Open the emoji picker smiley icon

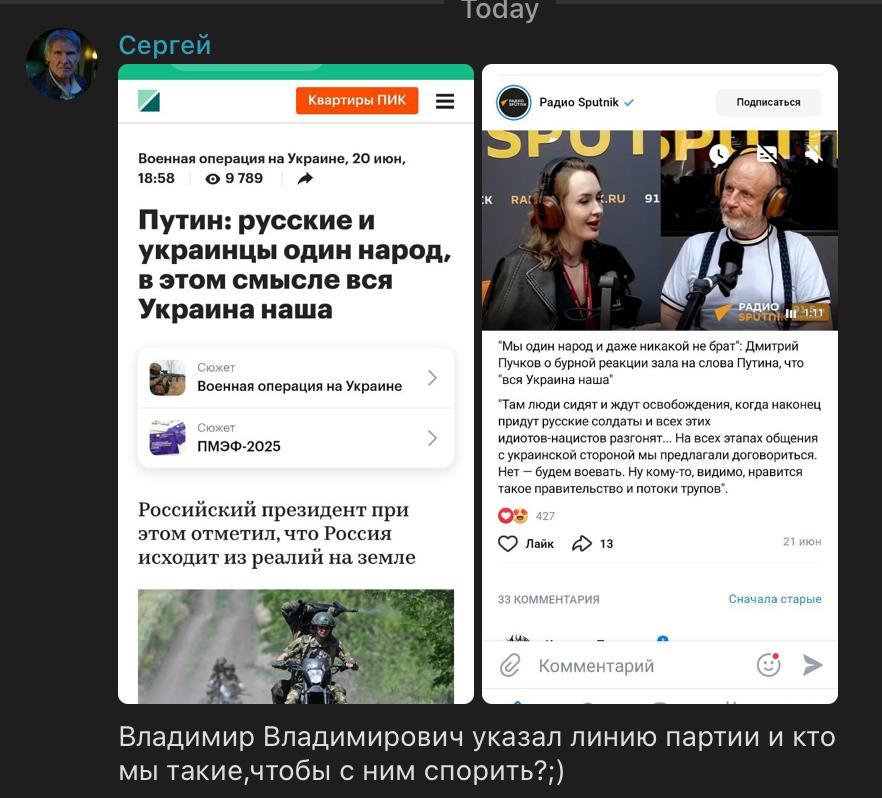point(768,665)
